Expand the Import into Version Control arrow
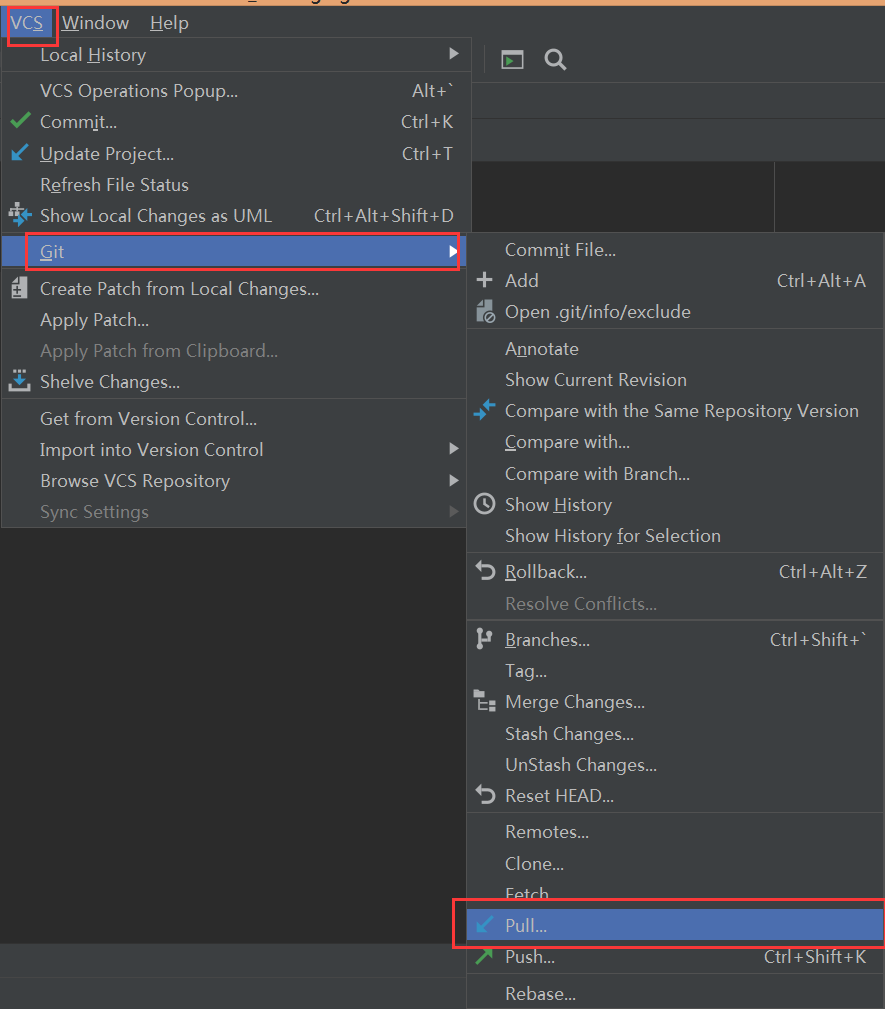This screenshot has height=1009, width=885. click(454, 449)
